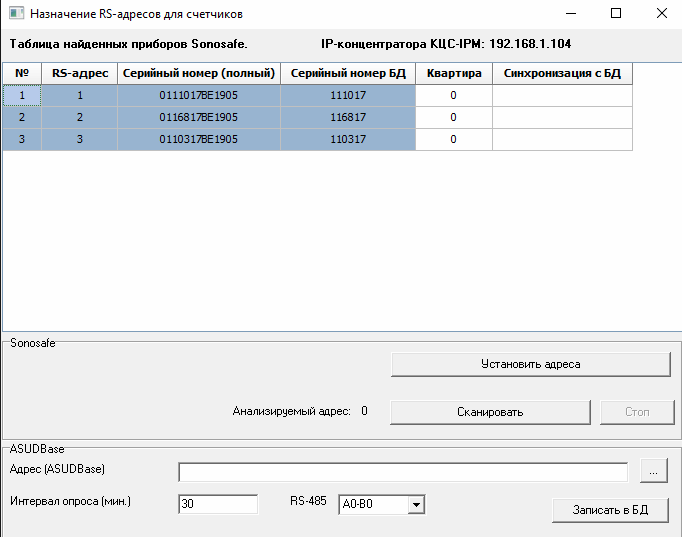Click Синхронизация с БД column header
Screen dimensions: 682x537
(562, 74)
